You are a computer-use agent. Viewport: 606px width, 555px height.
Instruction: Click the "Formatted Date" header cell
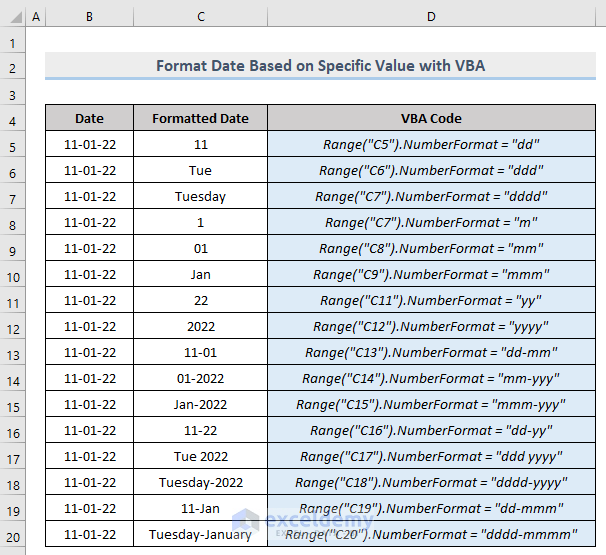200,119
